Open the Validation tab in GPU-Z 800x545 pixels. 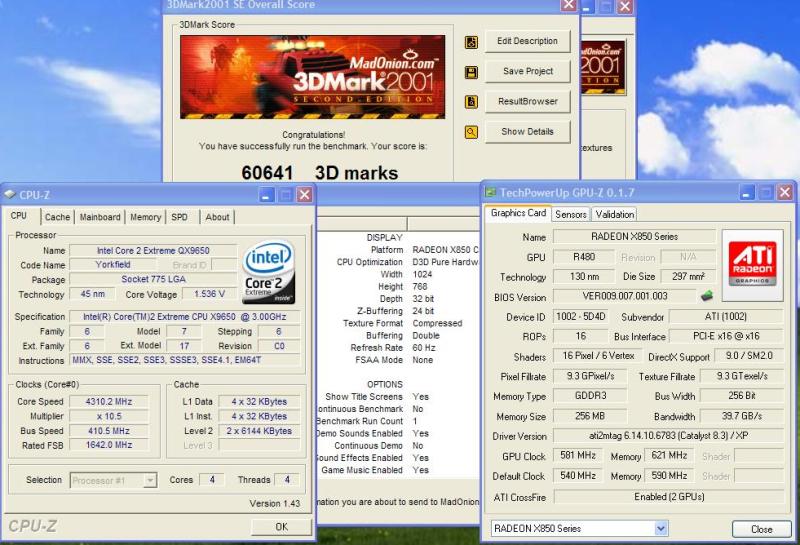tap(615, 214)
